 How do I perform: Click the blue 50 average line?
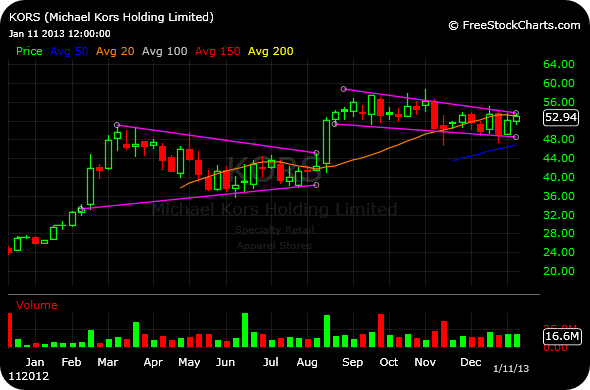(484, 152)
